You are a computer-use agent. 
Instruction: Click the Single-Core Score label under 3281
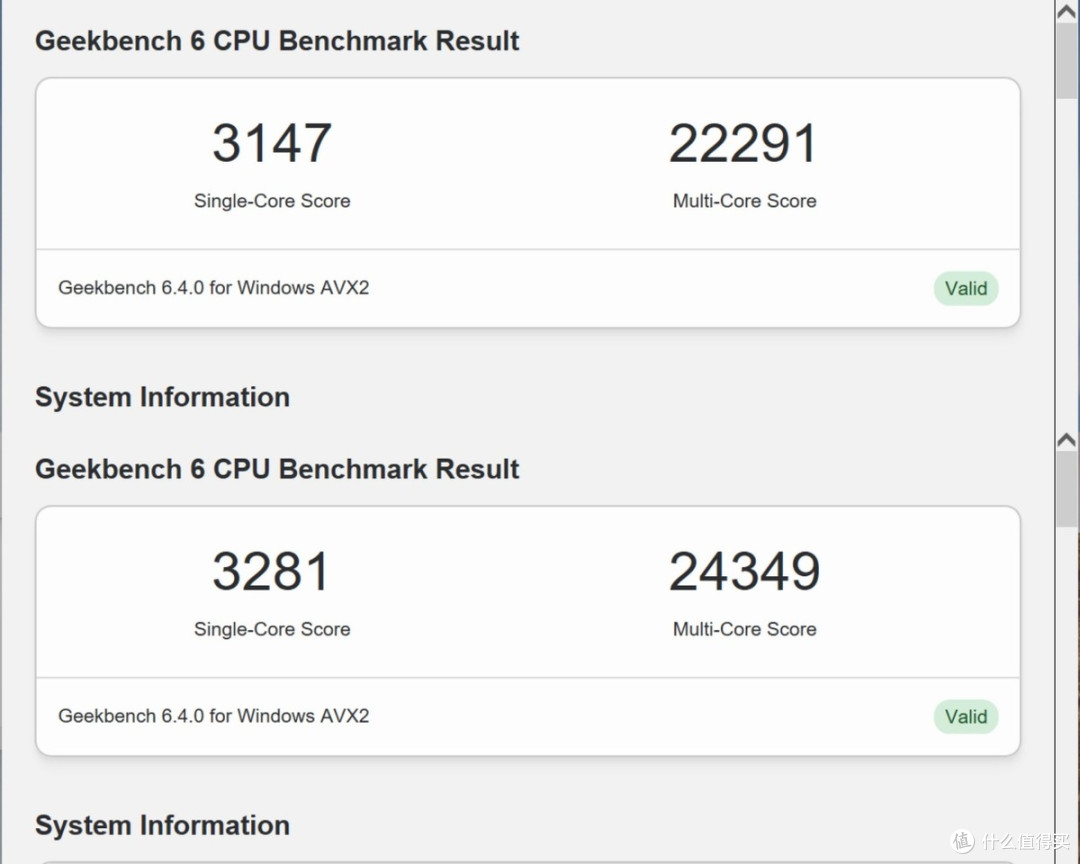tap(272, 629)
